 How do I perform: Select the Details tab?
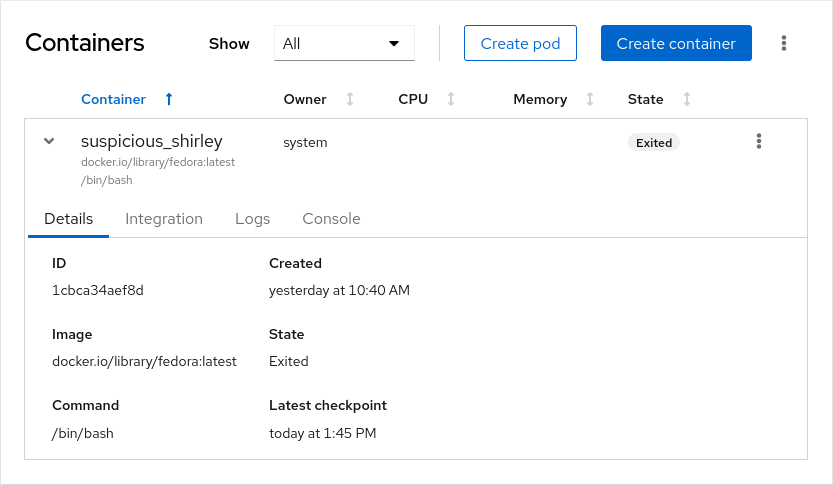(x=69, y=219)
